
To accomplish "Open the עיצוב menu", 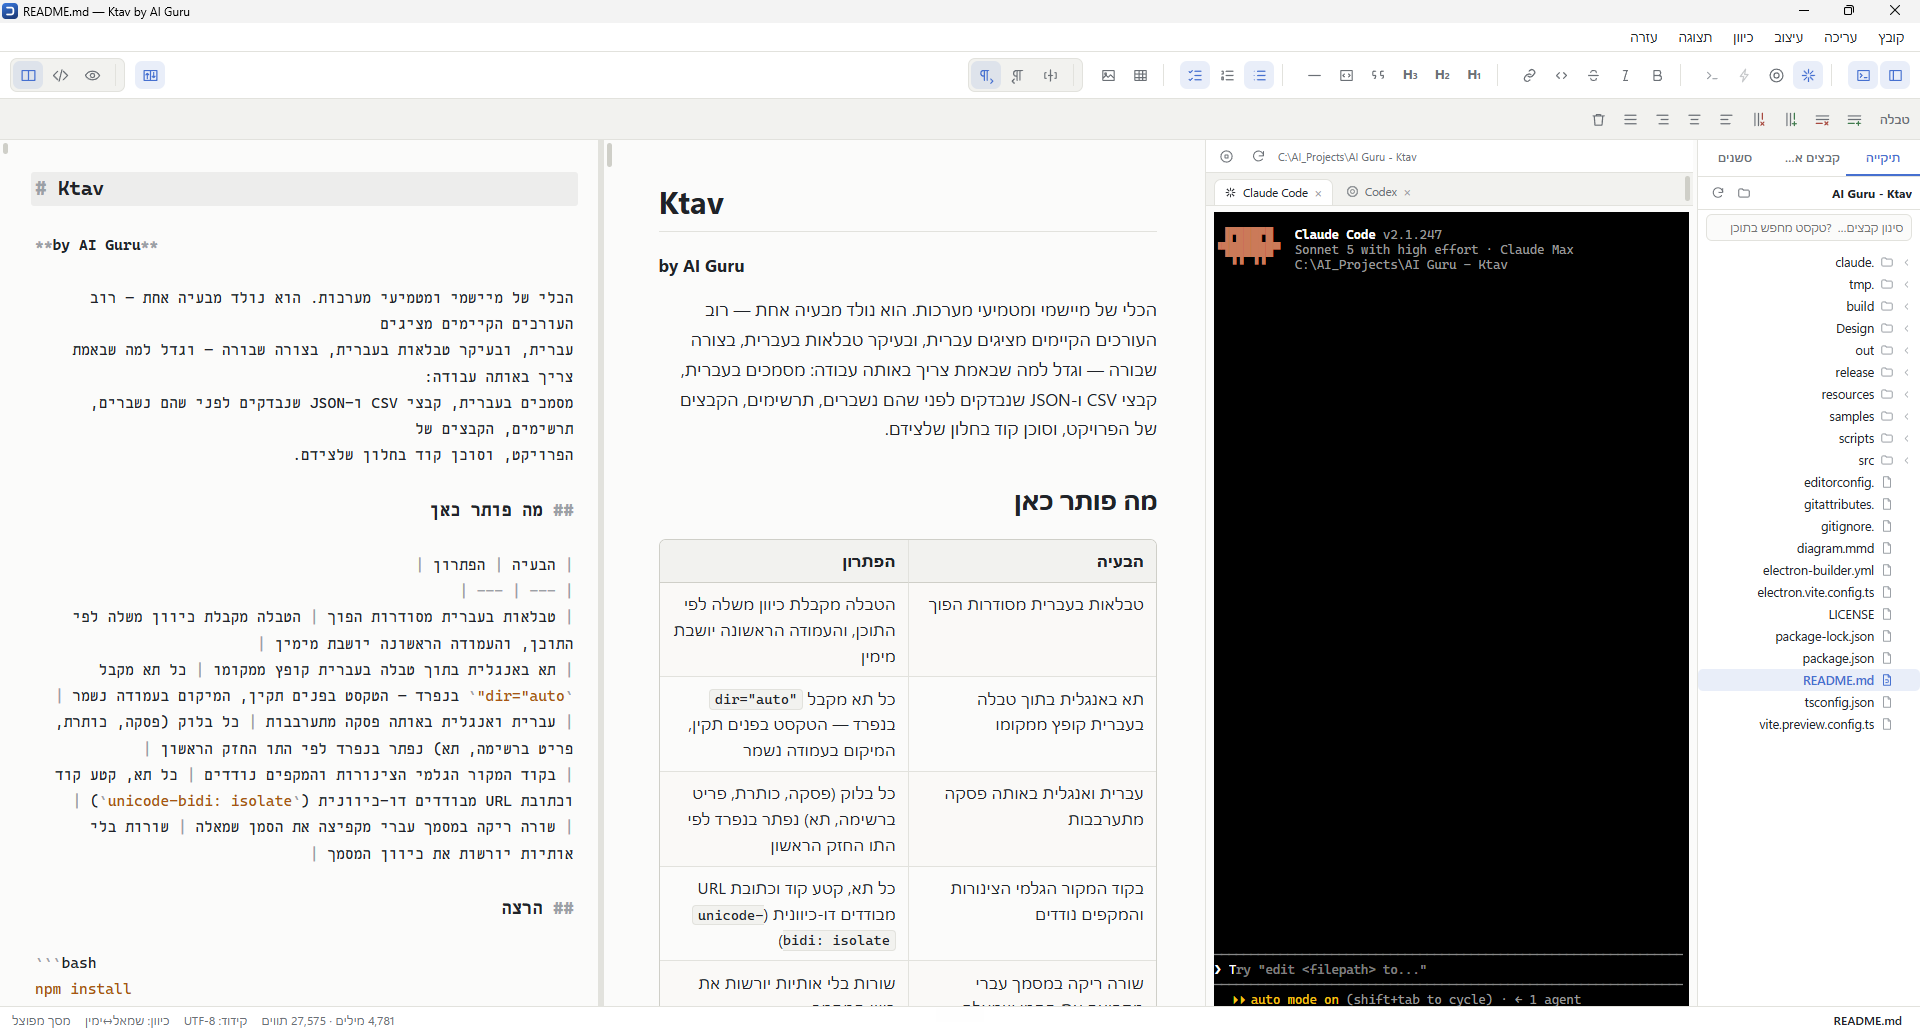I will point(1788,37).
